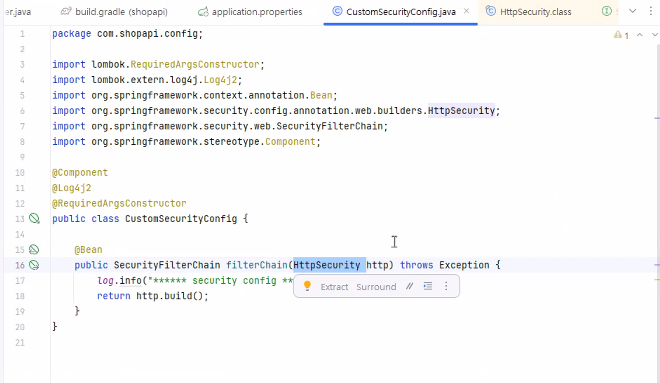Click the @Component annotation on line 10
Viewport: 660px width, 383px height.
(80, 173)
